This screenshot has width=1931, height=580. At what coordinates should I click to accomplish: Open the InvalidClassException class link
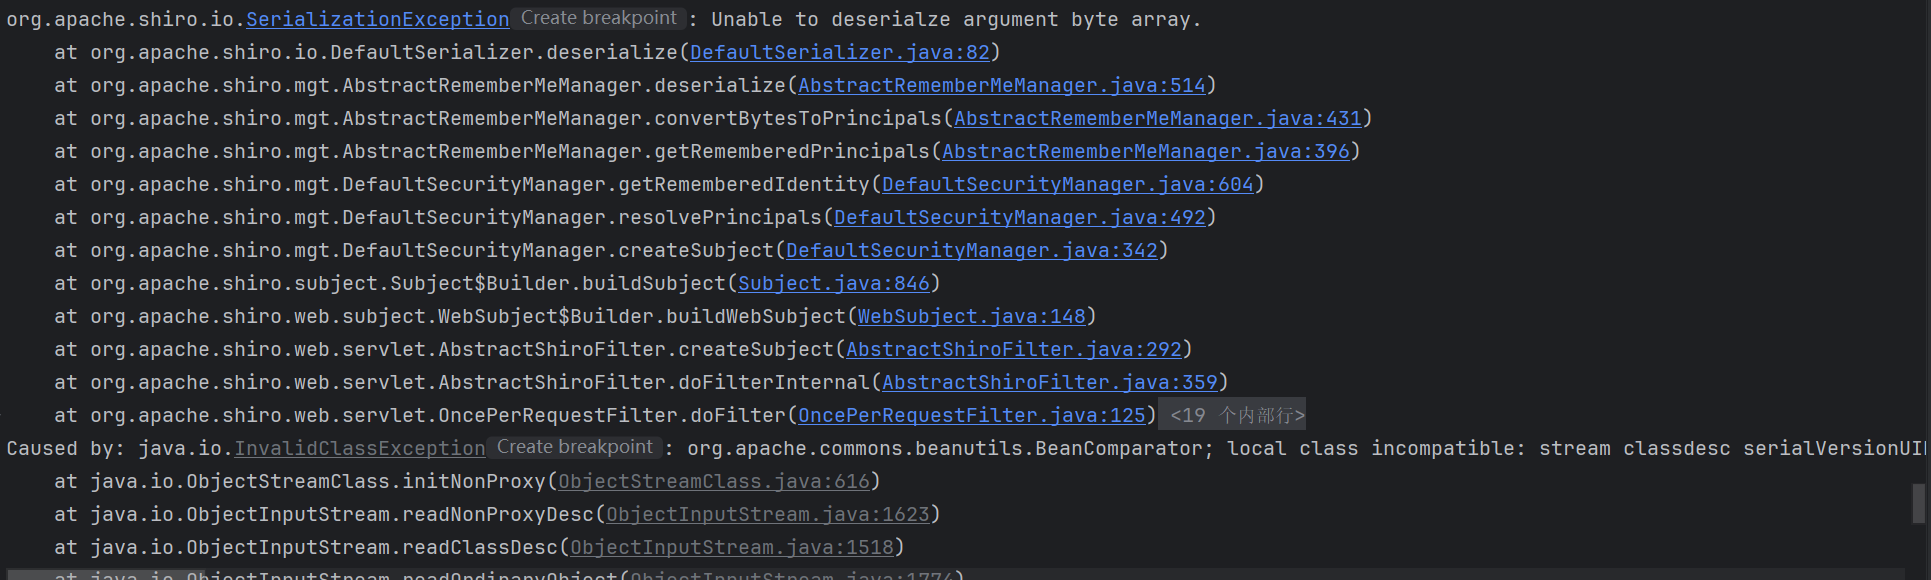point(359,448)
